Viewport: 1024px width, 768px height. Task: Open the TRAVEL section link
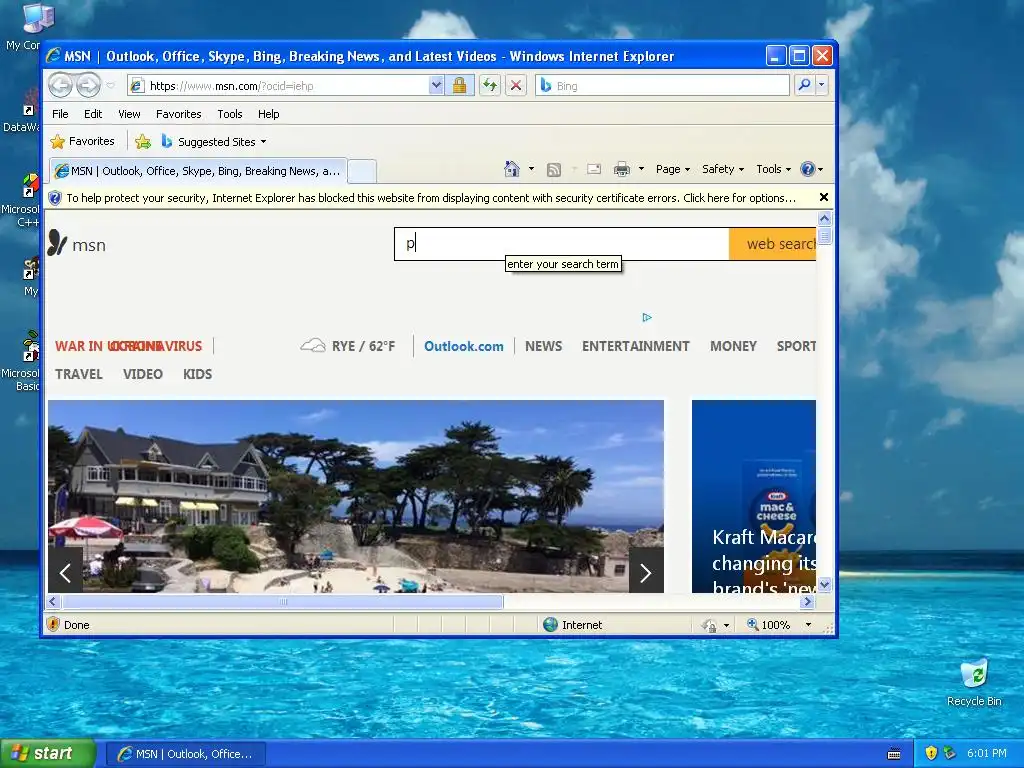[78, 374]
